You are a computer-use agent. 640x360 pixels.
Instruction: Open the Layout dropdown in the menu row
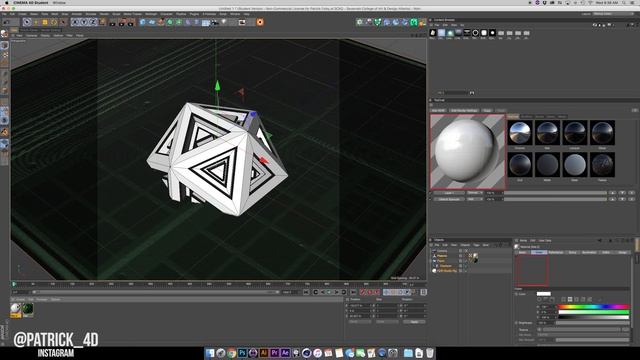click(613, 13)
